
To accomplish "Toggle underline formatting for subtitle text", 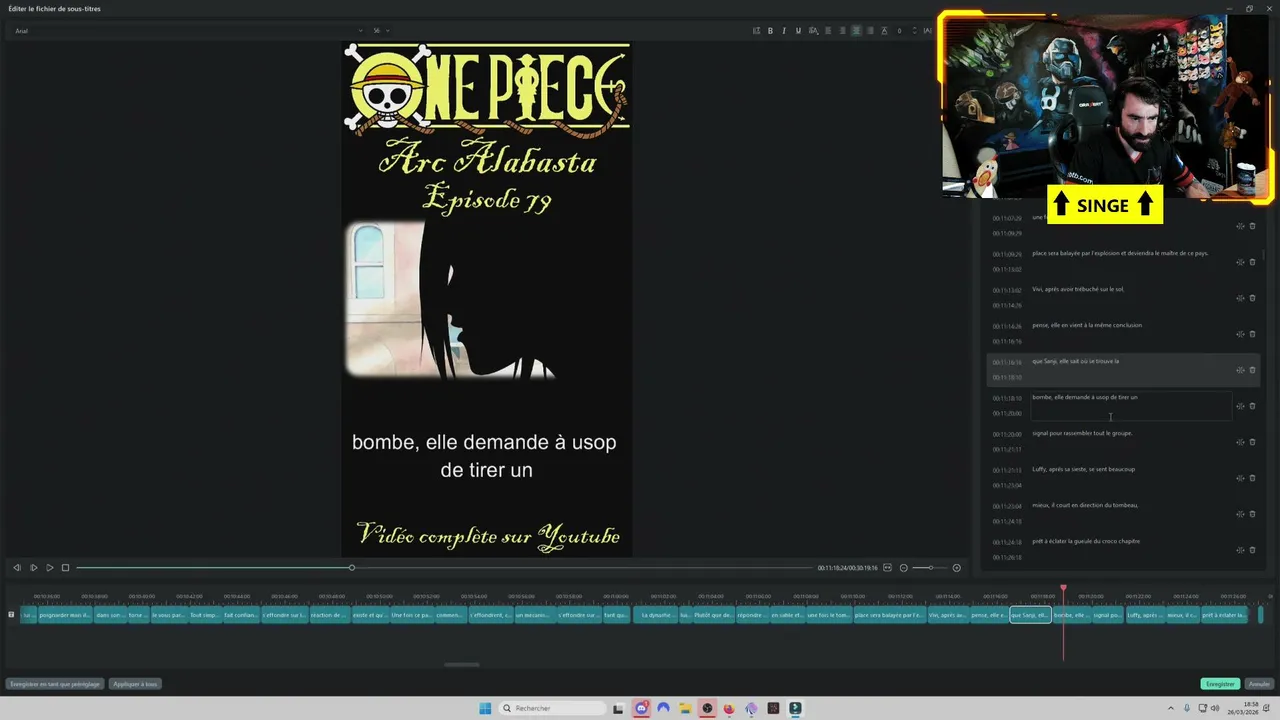I will [x=798, y=31].
